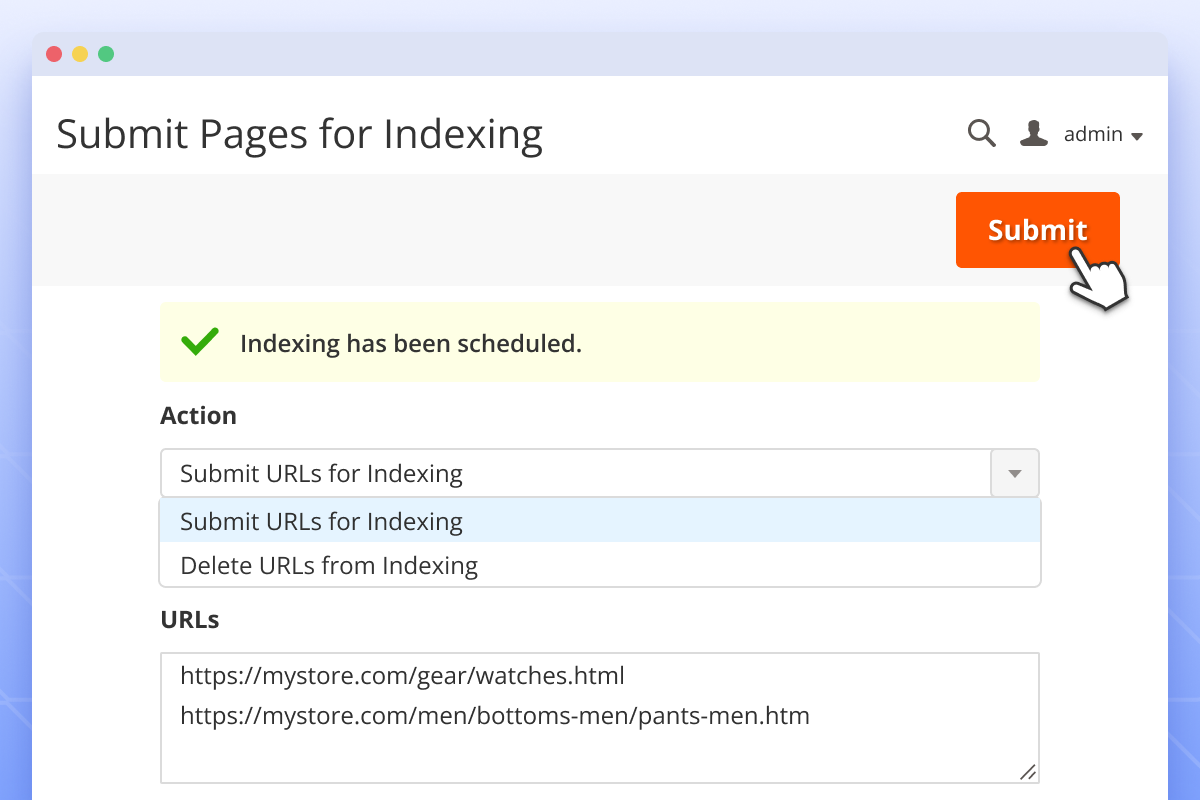Screen dimensions: 1200x800
Task: Click the 'Submit Pages for Indexing' heading
Action: (x=299, y=134)
